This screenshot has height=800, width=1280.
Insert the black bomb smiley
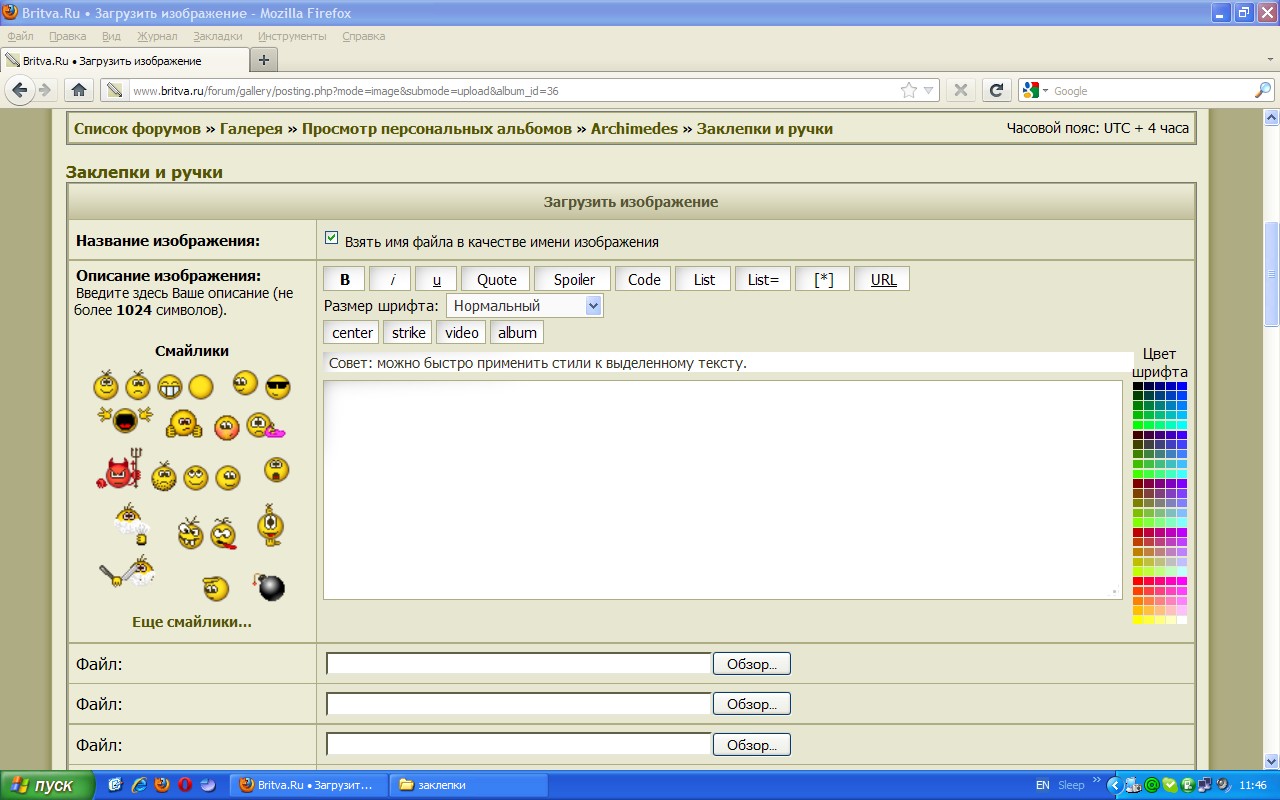click(269, 586)
